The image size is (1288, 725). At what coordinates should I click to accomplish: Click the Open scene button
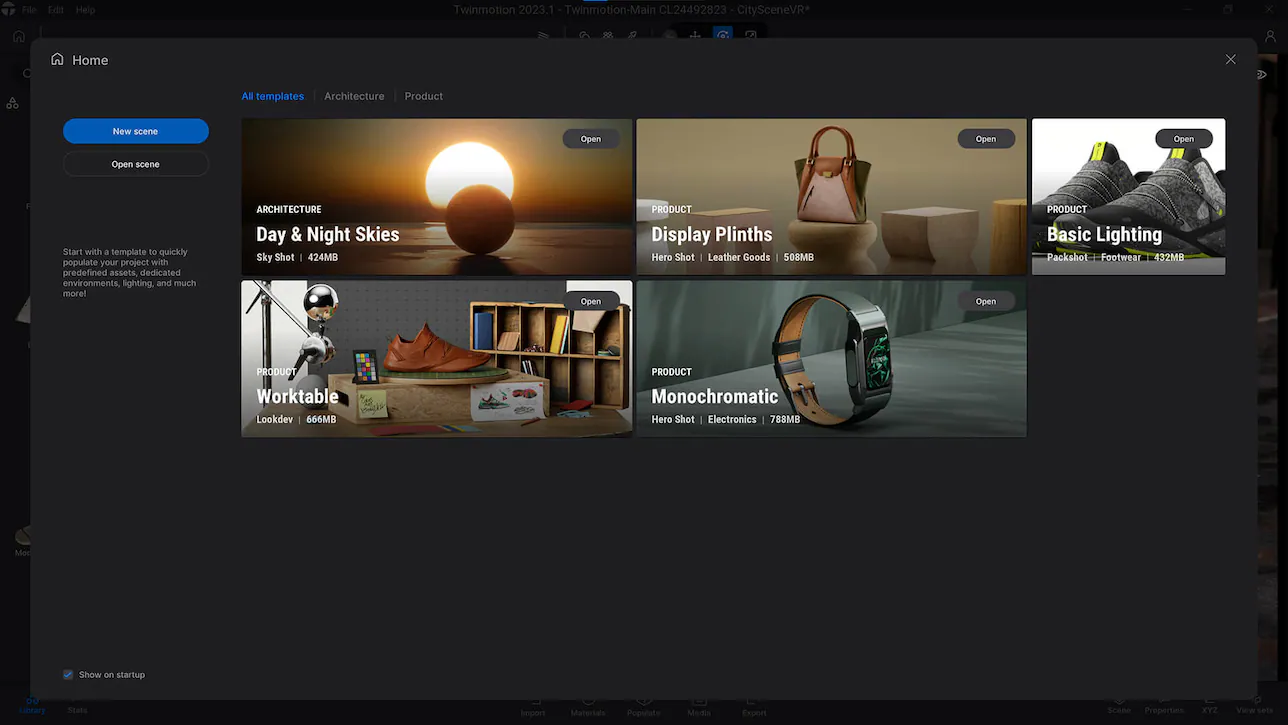coord(135,164)
